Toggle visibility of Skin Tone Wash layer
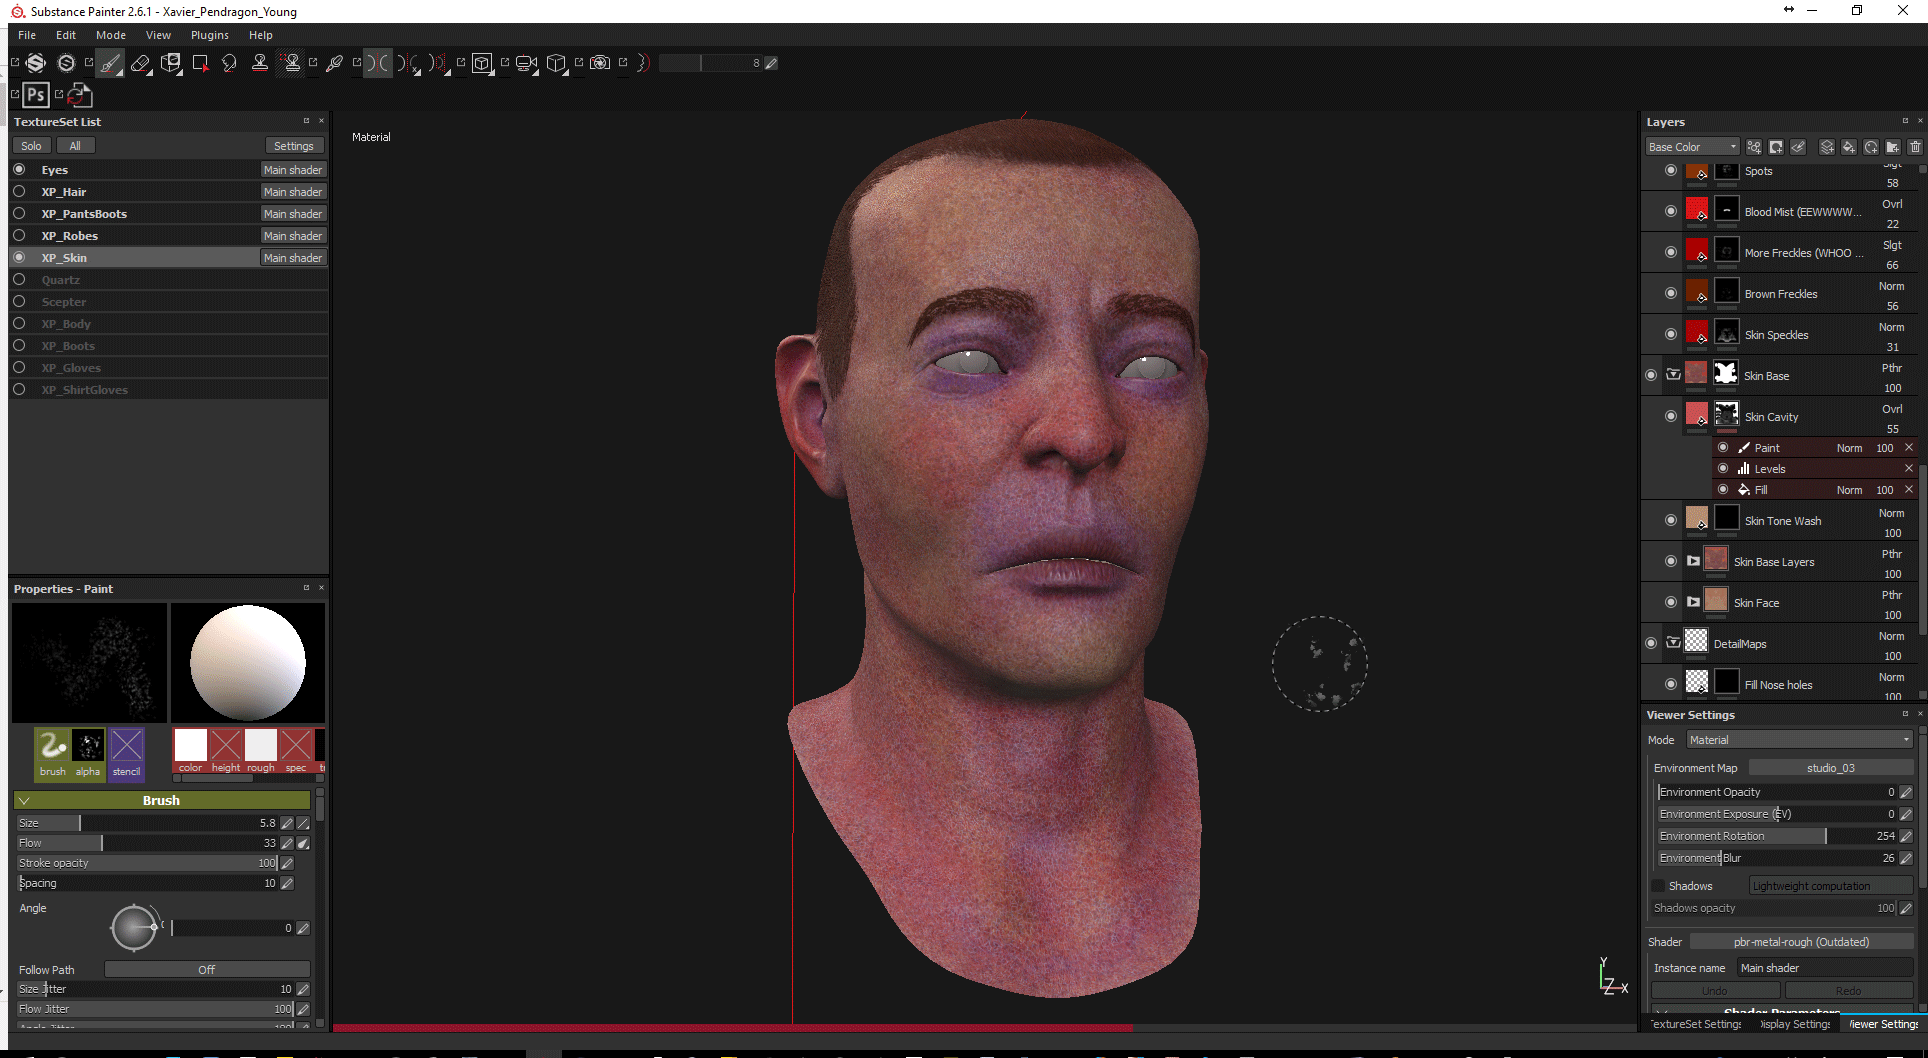 click(x=1671, y=520)
